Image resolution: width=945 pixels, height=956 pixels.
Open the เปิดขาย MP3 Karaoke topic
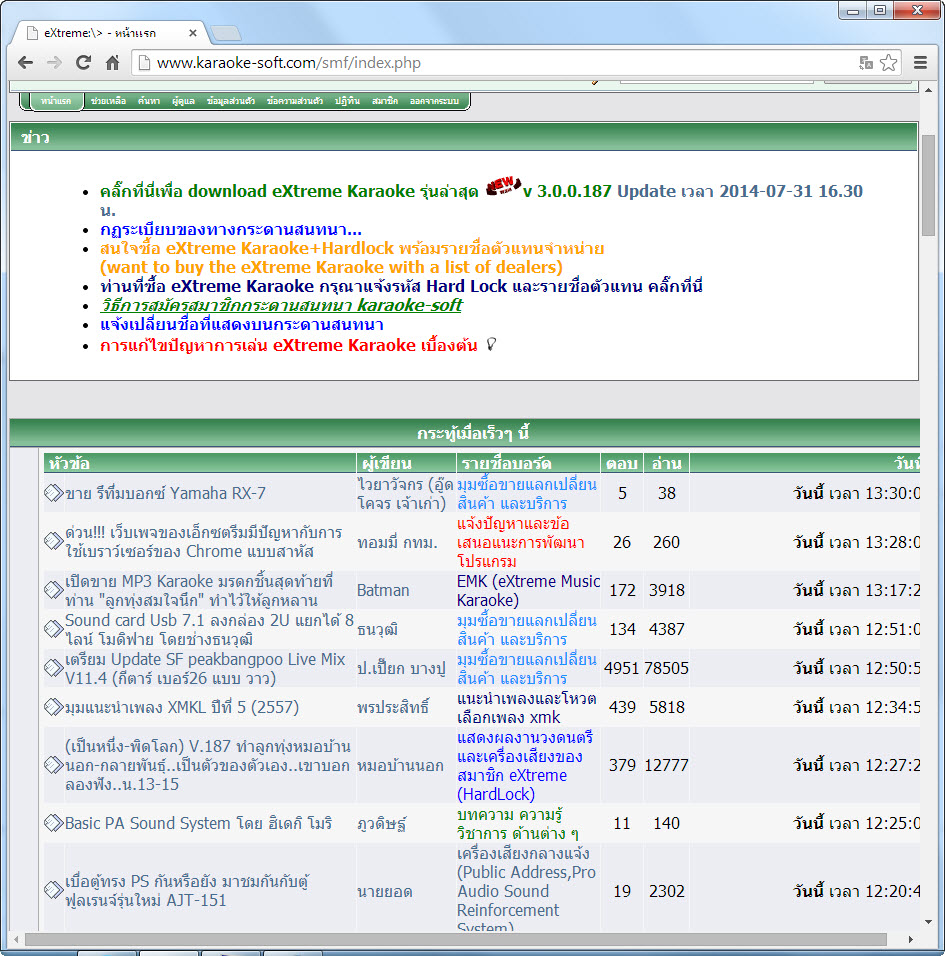199,590
